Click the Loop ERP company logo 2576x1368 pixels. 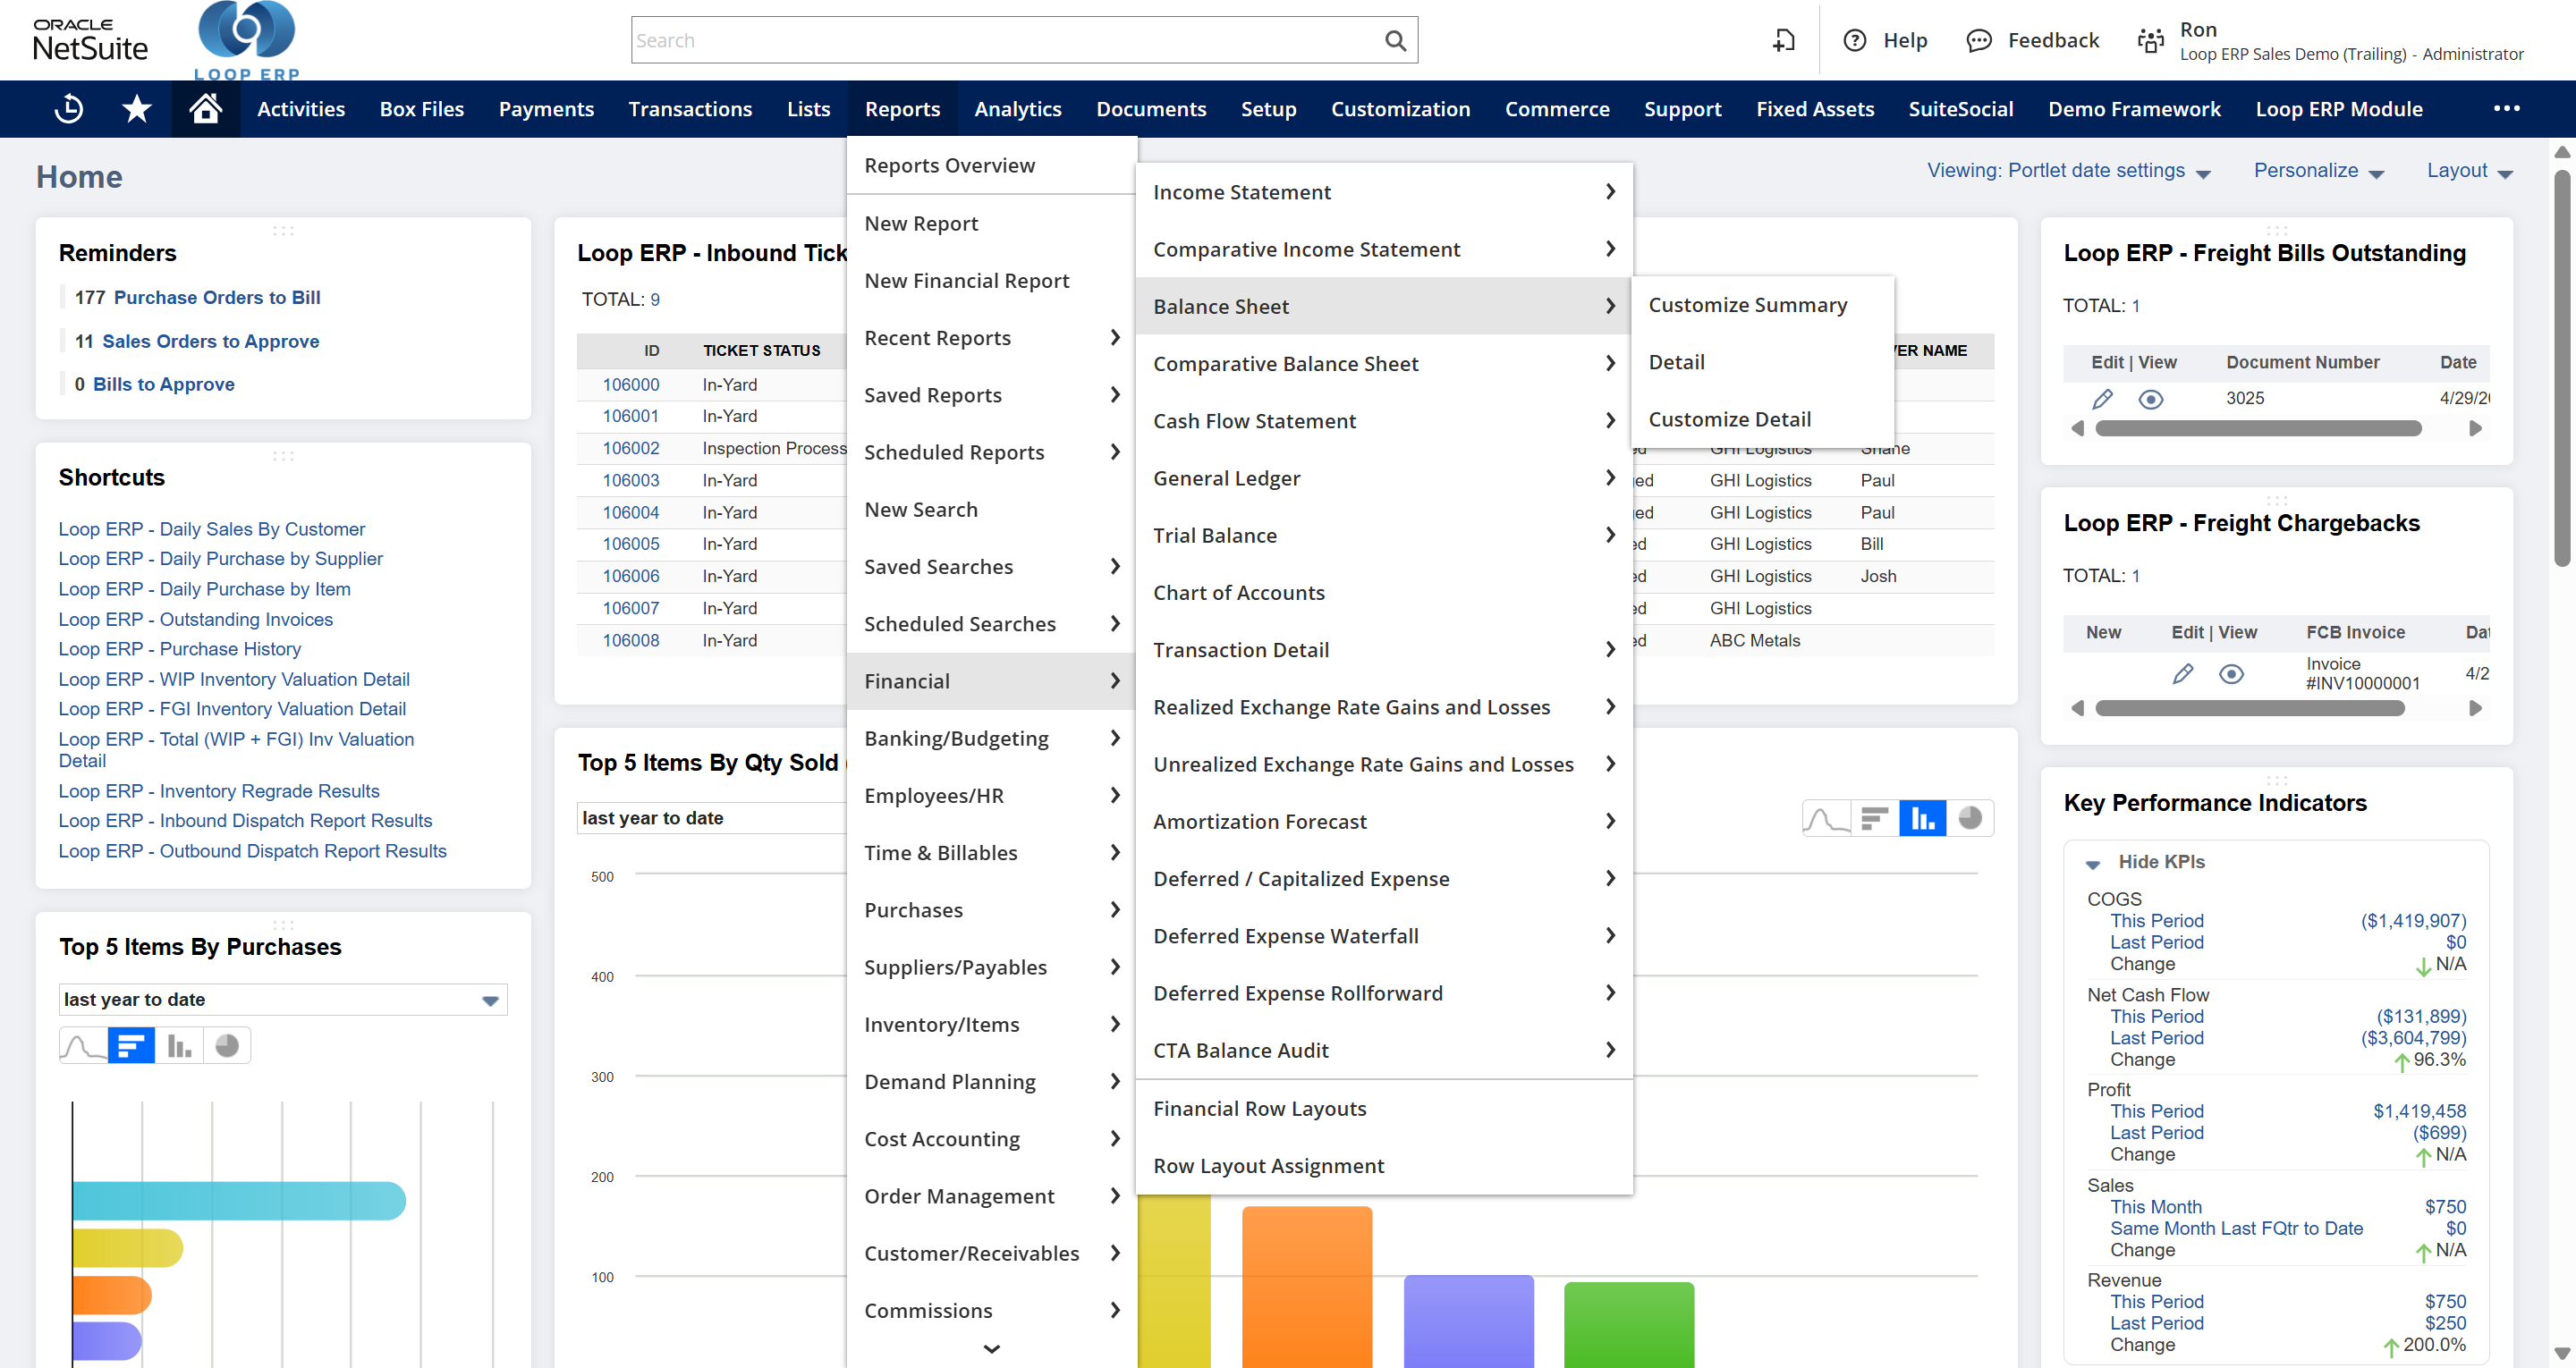pyautogui.click(x=247, y=40)
